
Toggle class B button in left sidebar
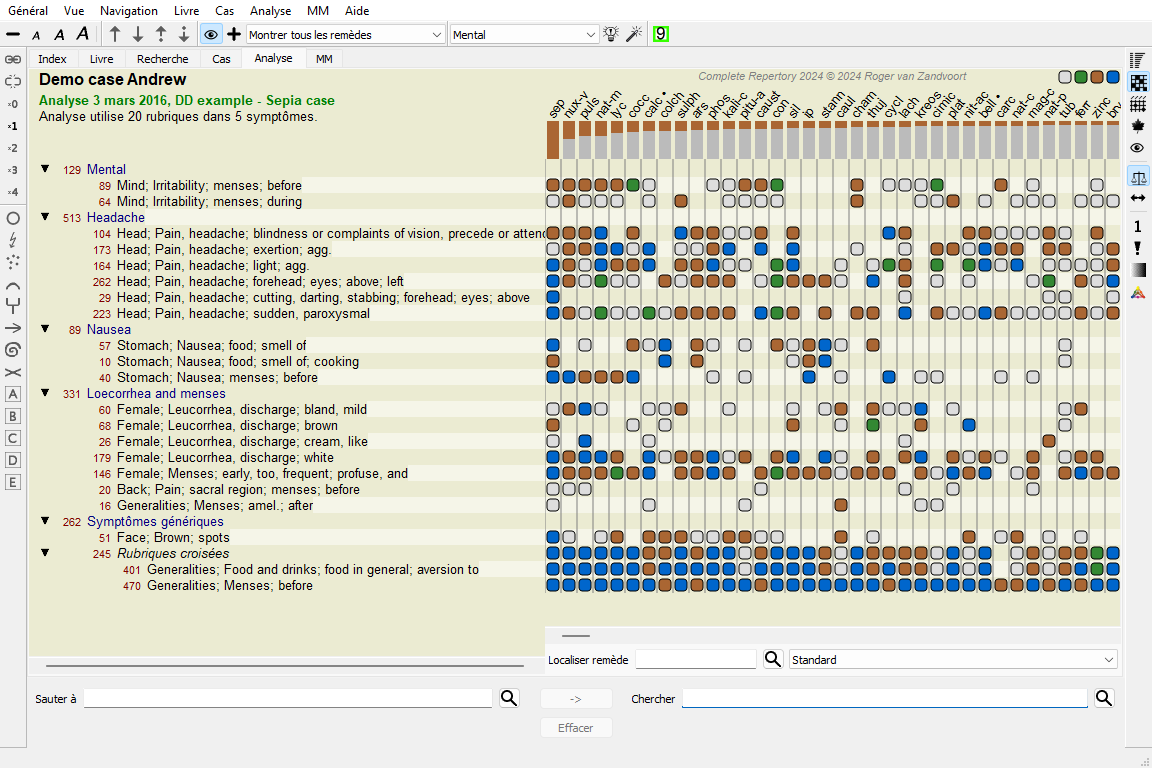[x=13, y=416]
